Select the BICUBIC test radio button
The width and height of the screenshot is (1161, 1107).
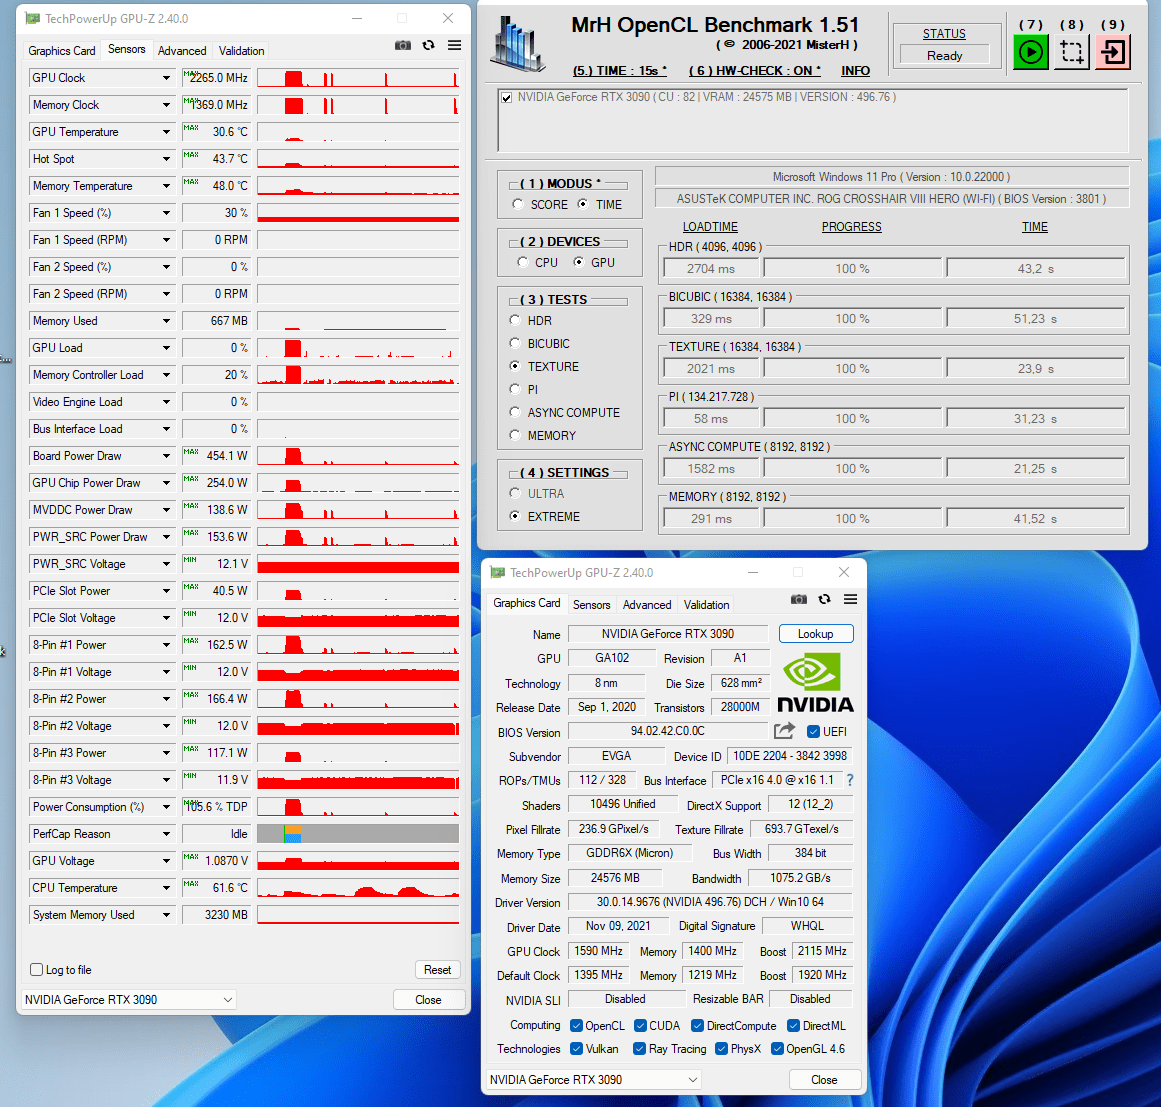[x=515, y=344]
